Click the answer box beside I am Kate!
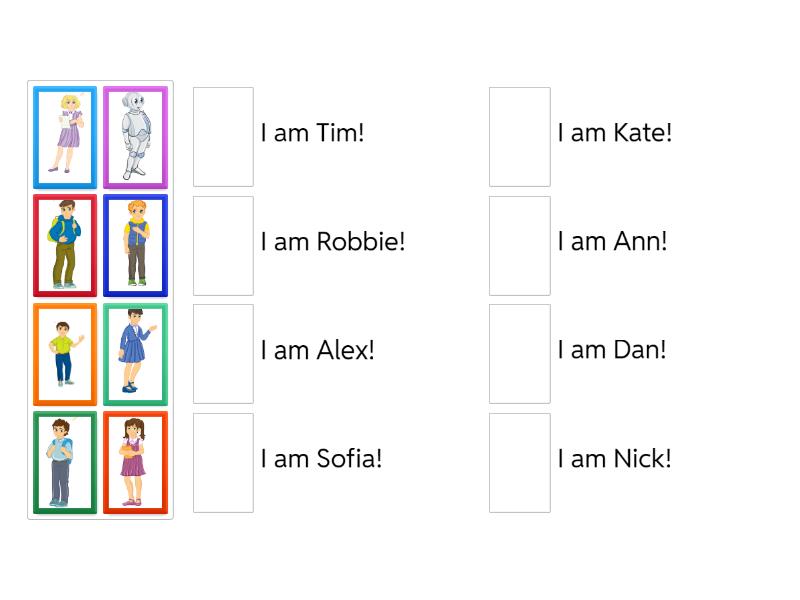 519,136
